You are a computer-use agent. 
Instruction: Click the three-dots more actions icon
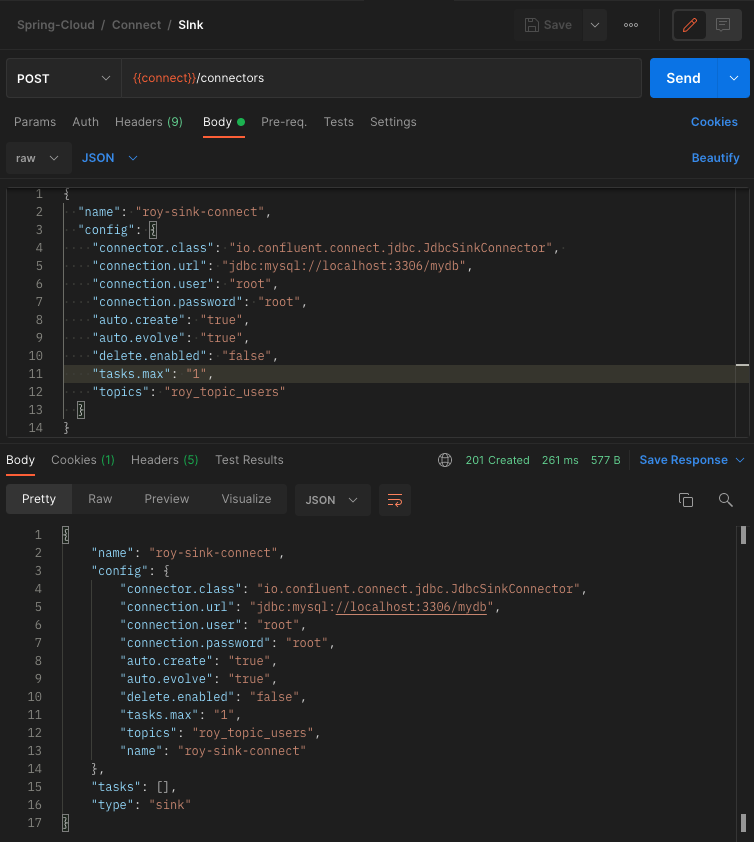[631, 25]
